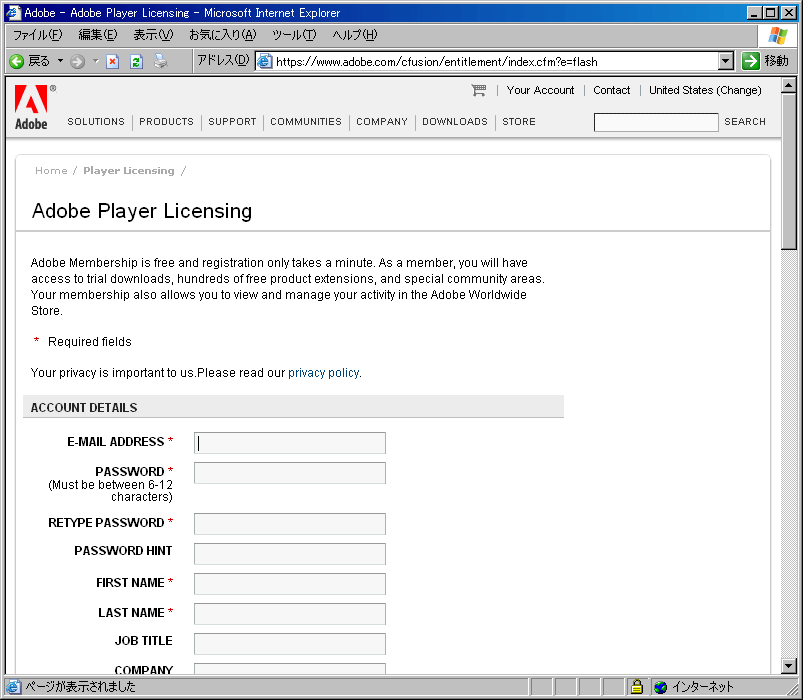
Task: Open the privacy policy link
Action: (324, 373)
